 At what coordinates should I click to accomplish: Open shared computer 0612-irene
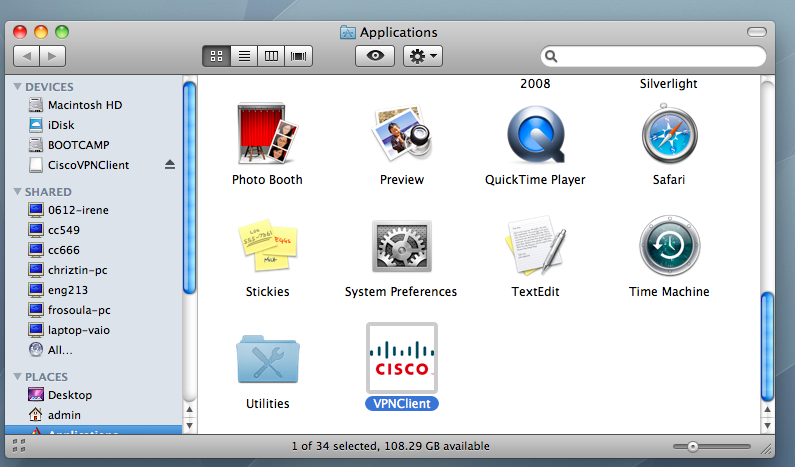[69, 210]
